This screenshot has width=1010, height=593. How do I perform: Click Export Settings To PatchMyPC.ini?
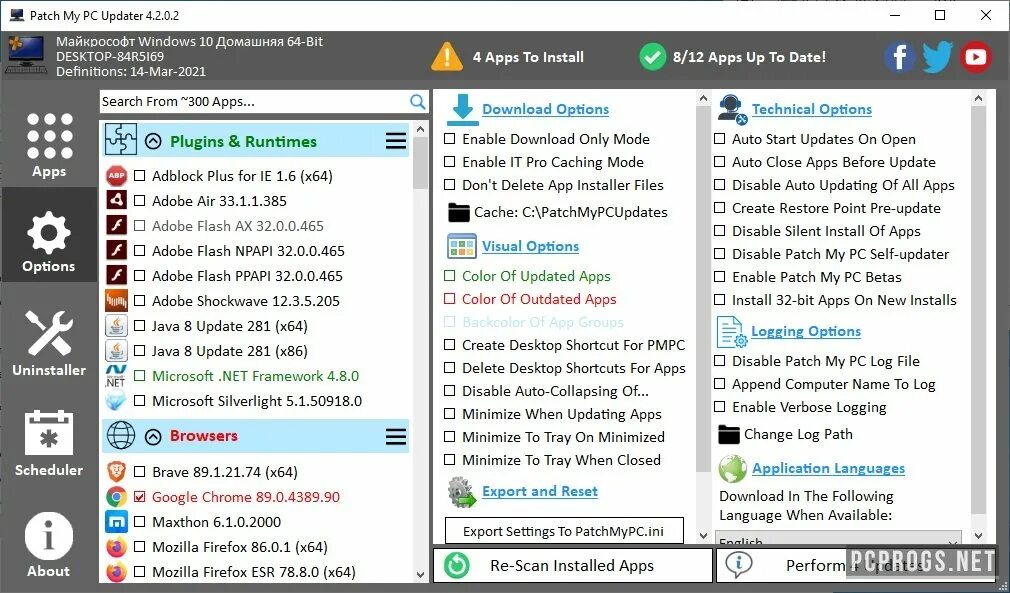(564, 531)
